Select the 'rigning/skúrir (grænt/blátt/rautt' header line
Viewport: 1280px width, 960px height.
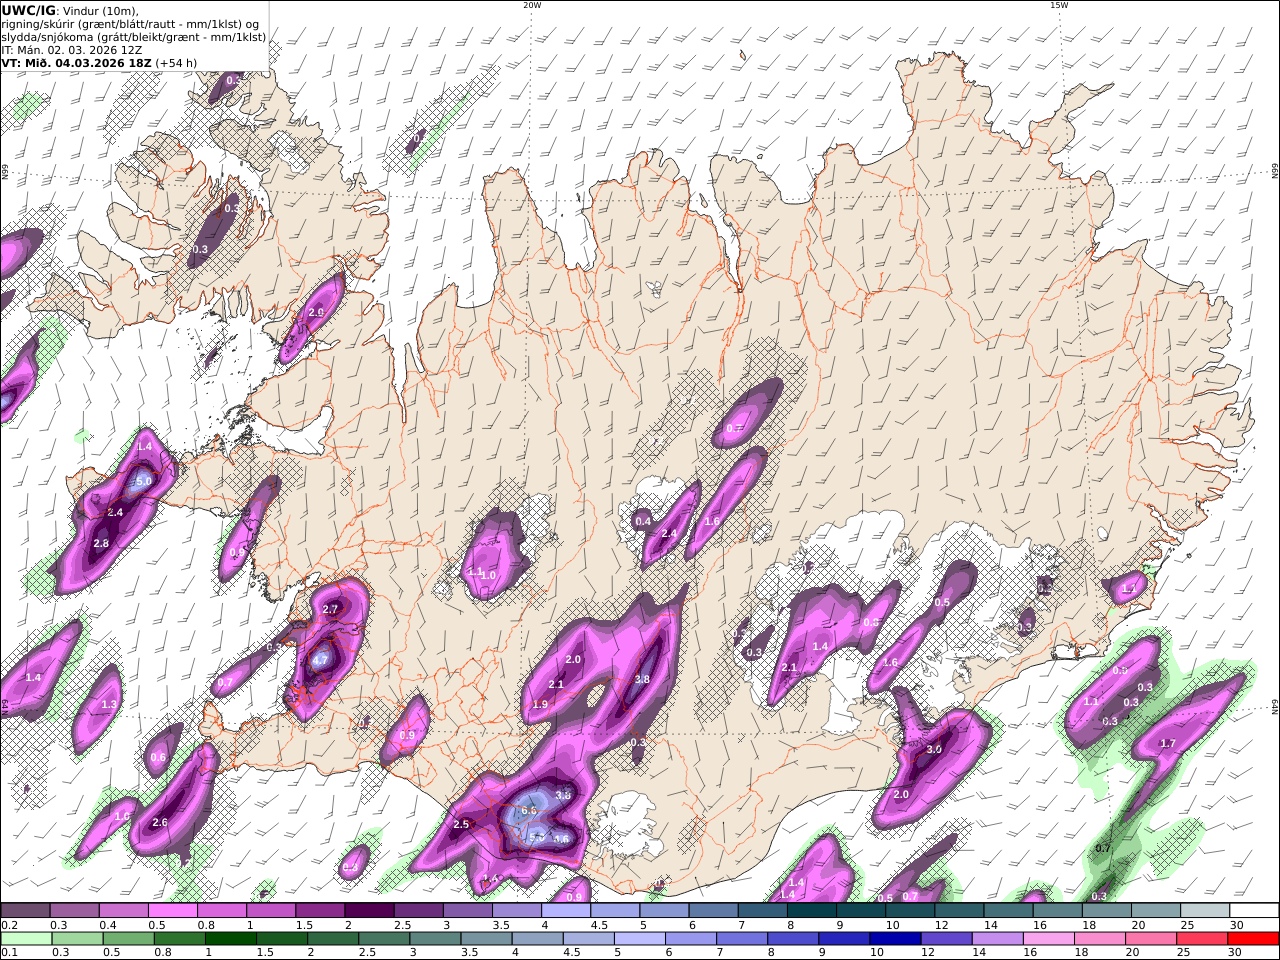(x=130, y=23)
